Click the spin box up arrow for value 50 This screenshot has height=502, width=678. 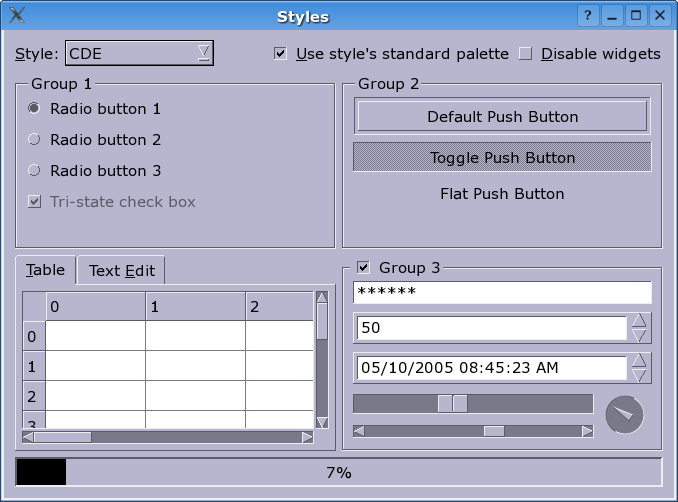pos(640,321)
